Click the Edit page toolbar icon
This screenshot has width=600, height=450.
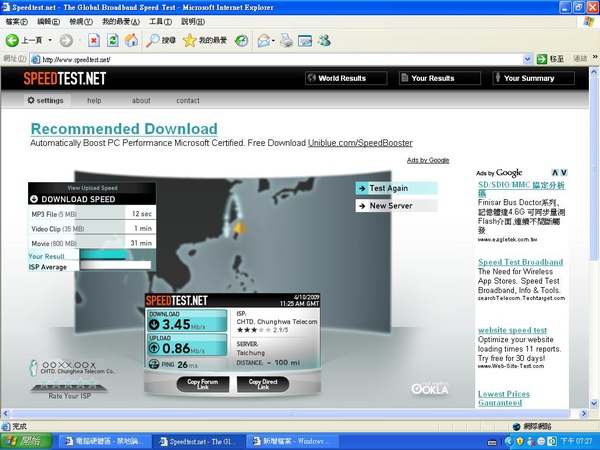click(305, 40)
